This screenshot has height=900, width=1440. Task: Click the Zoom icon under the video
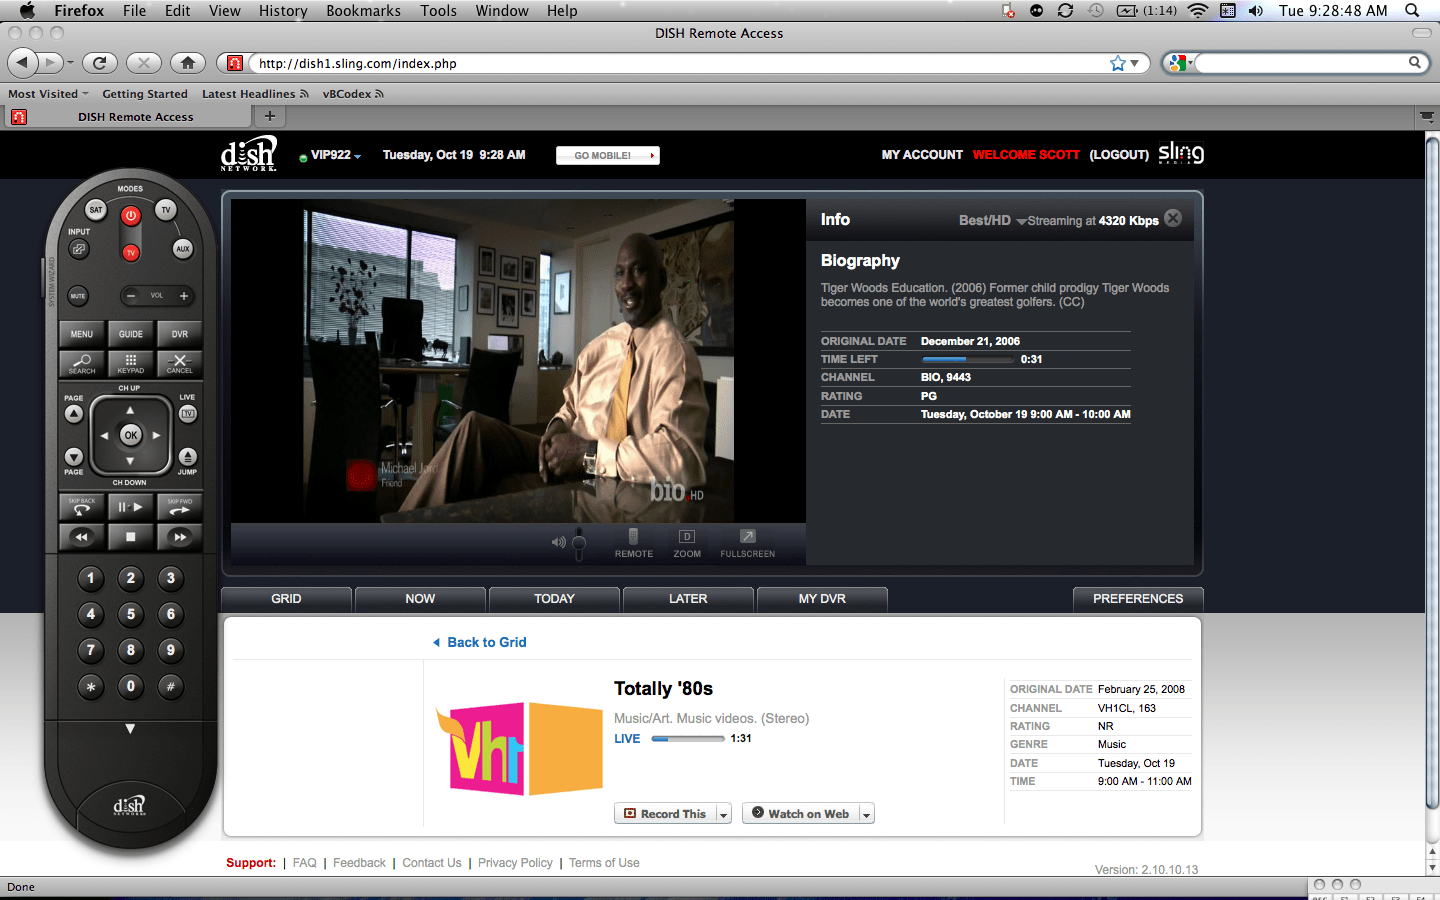tap(687, 544)
